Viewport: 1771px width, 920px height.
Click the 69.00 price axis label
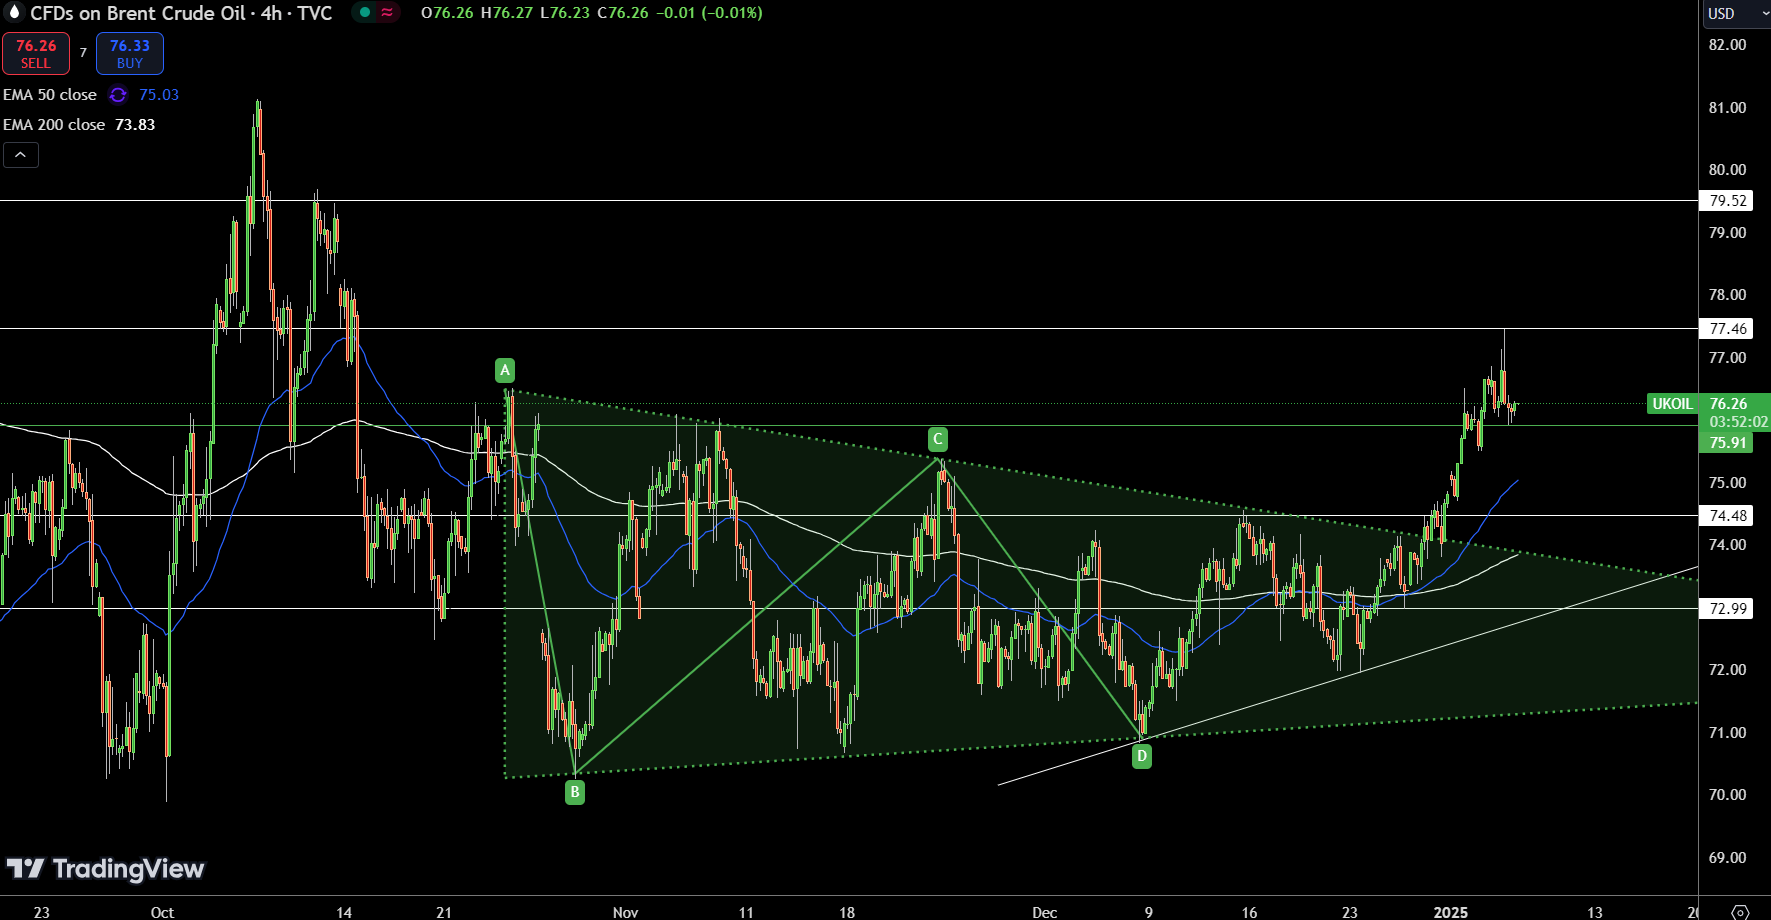[1727, 858]
